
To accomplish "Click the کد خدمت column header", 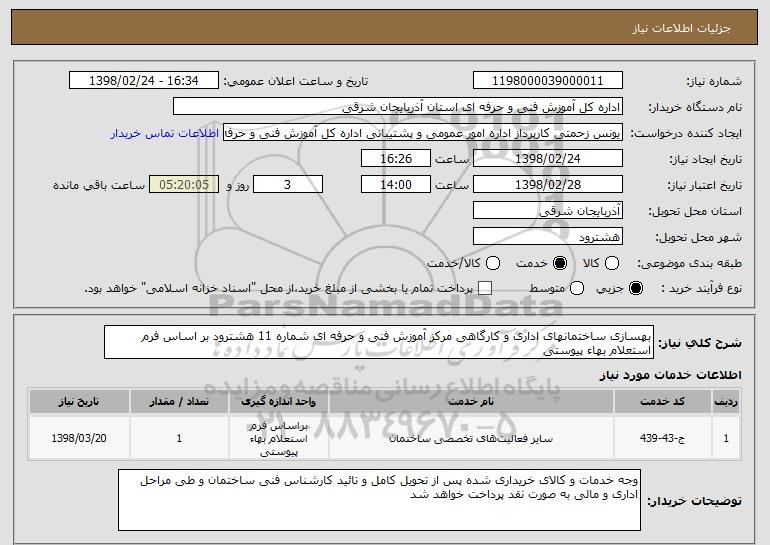I will pyautogui.click(x=662, y=402).
